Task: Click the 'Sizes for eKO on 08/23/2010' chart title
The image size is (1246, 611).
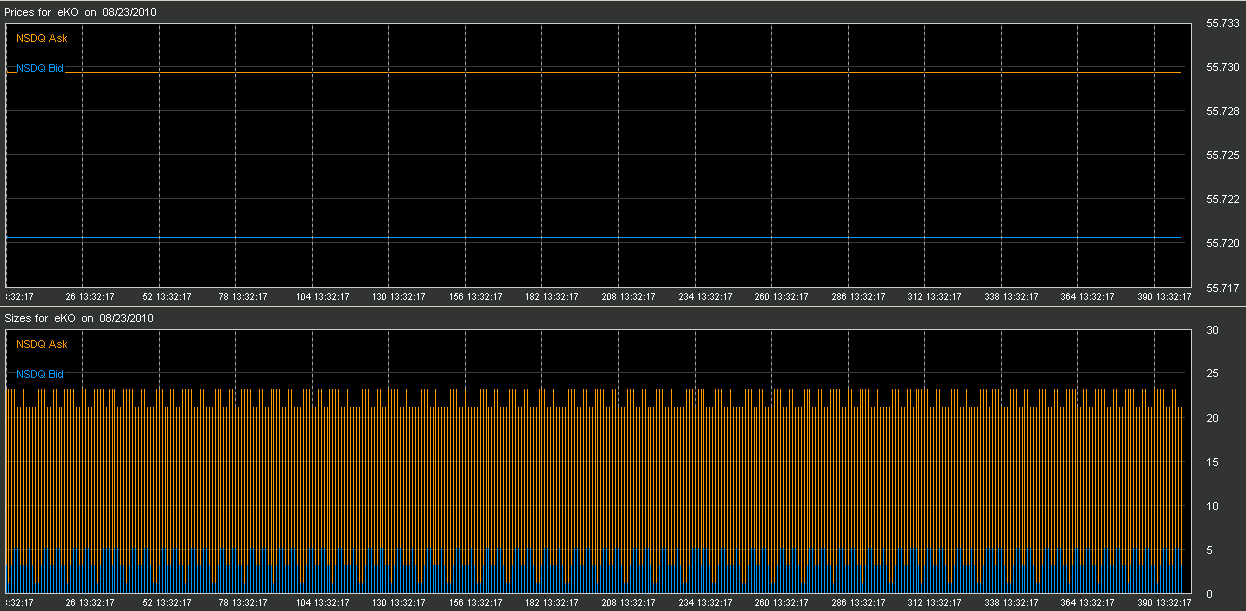Action: 79,317
